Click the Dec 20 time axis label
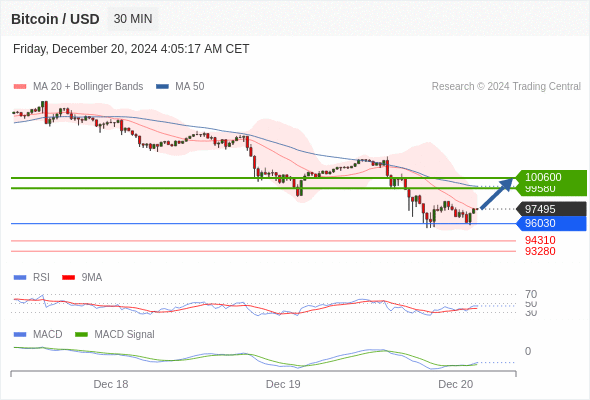Viewport: 590px width, 400px height. [456, 384]
